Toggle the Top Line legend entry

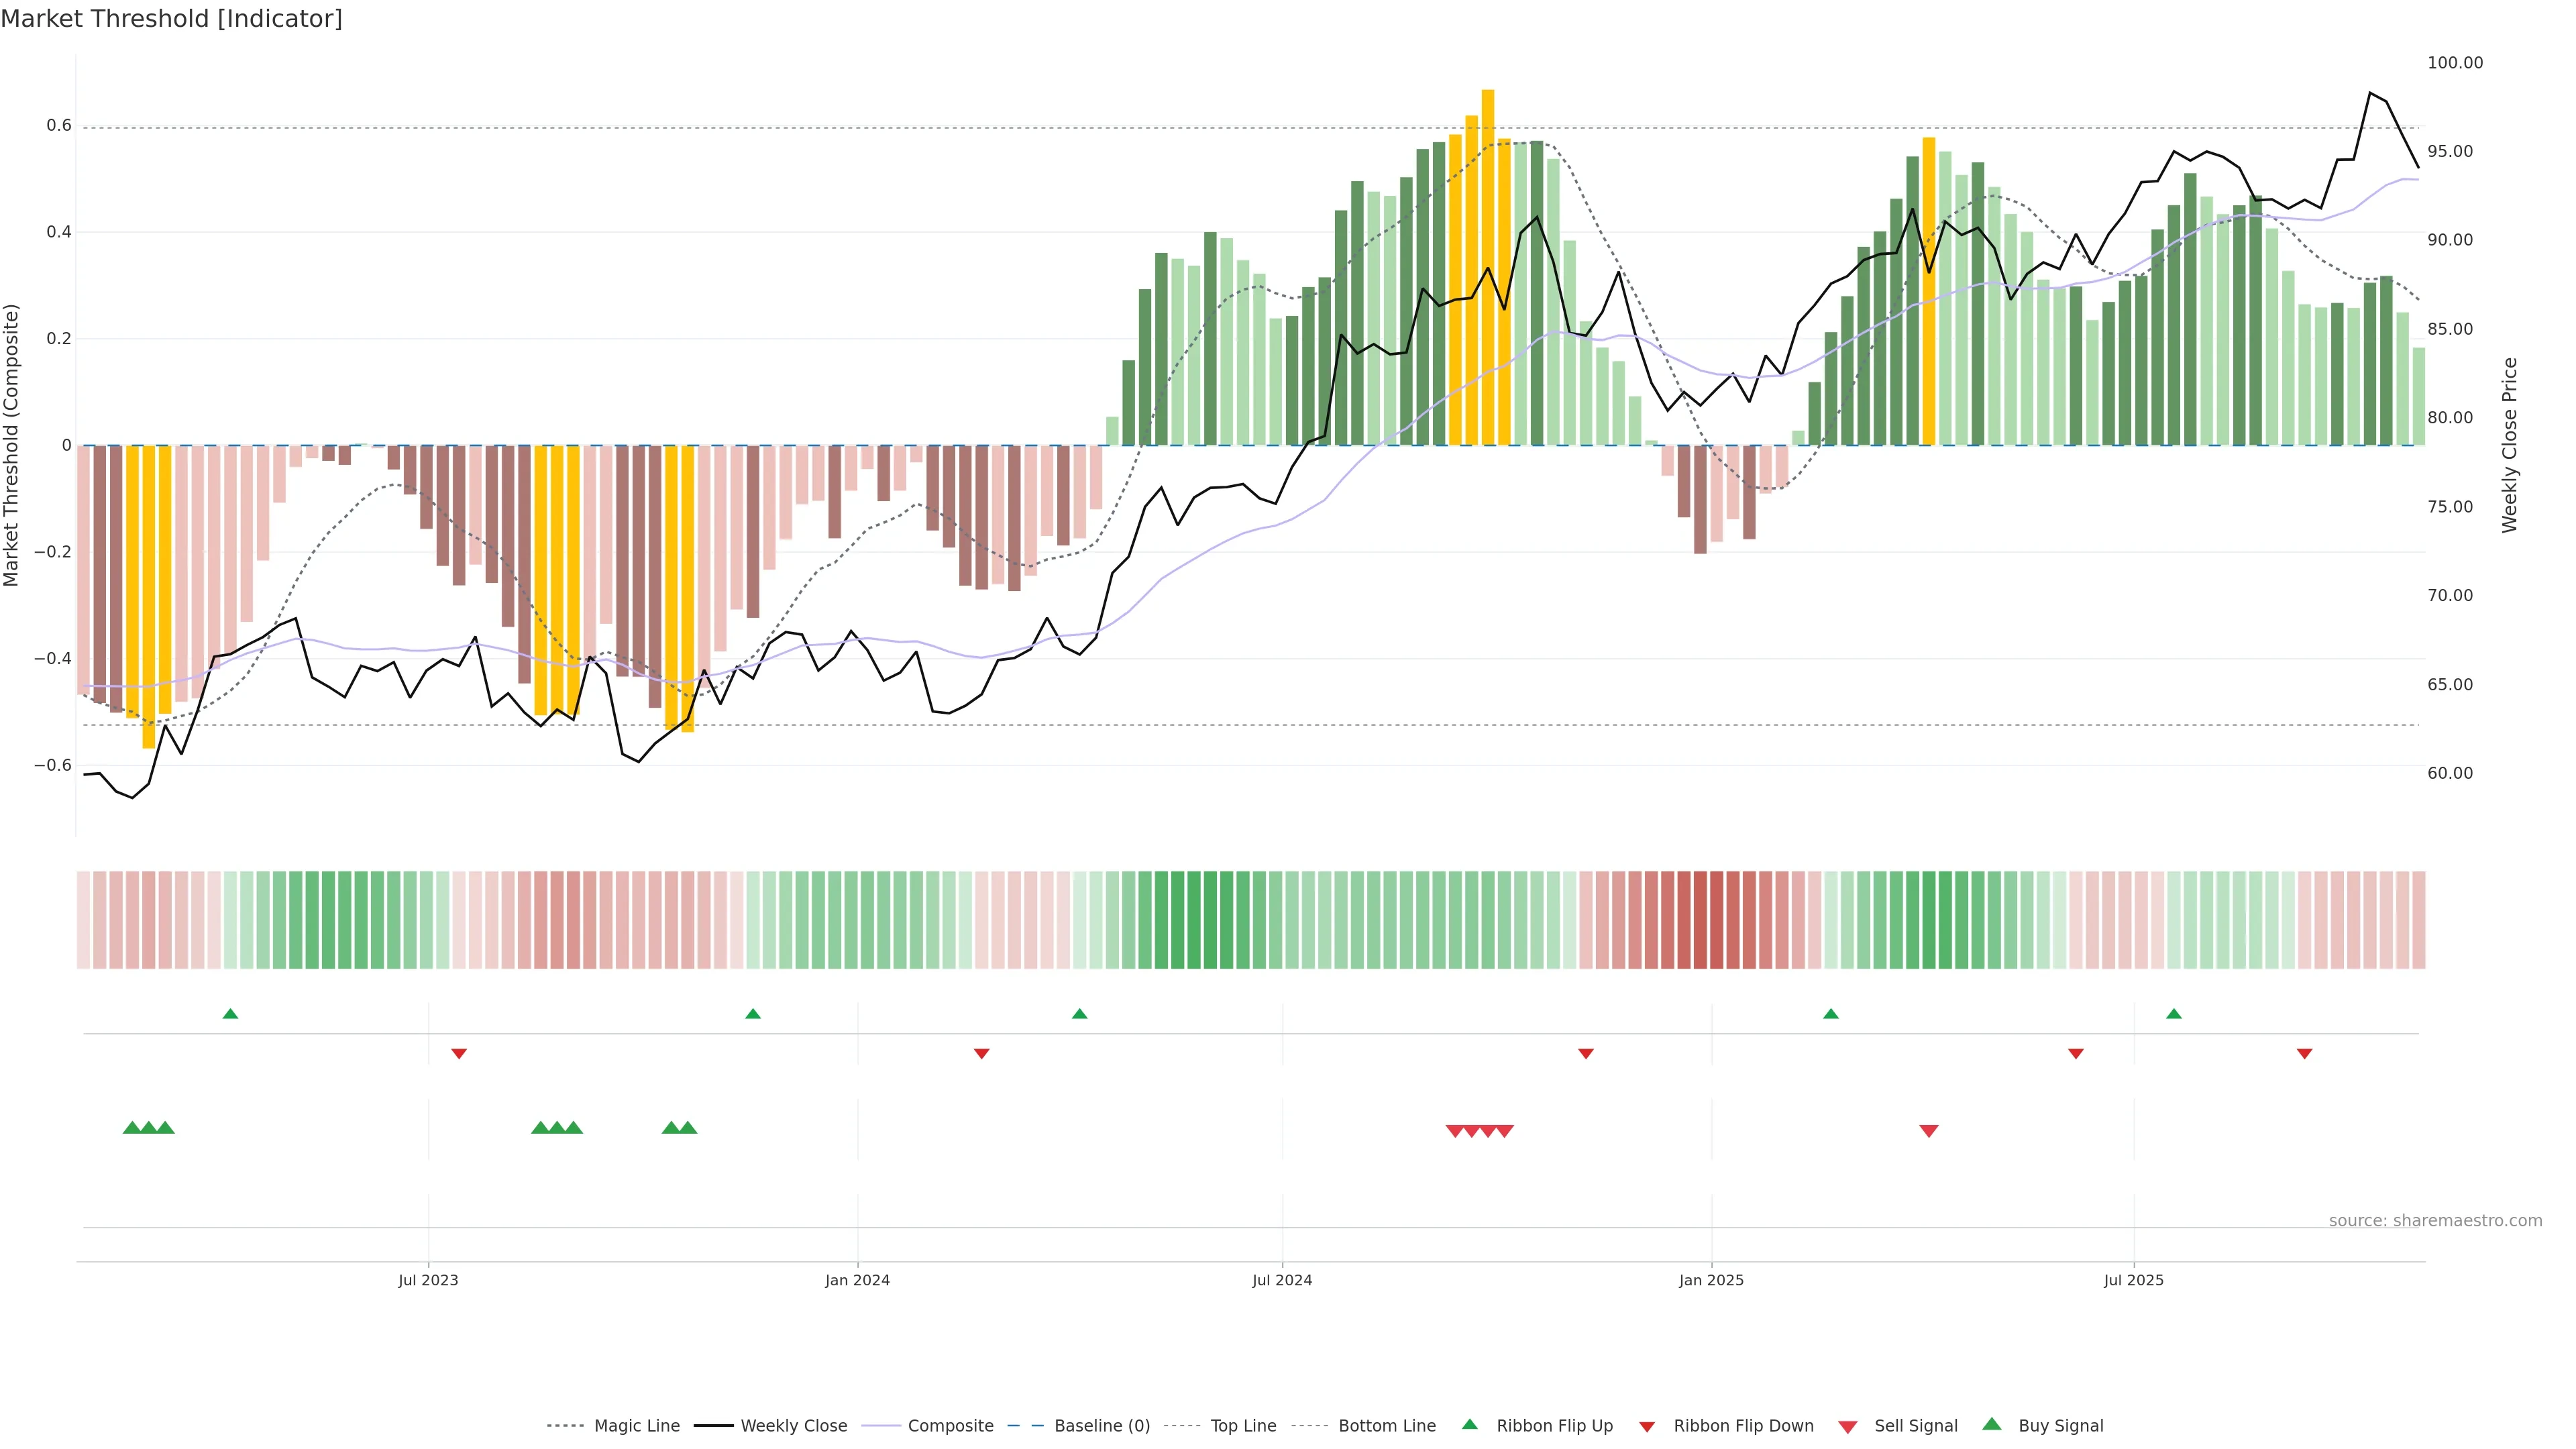[x=1243, y=1426]
